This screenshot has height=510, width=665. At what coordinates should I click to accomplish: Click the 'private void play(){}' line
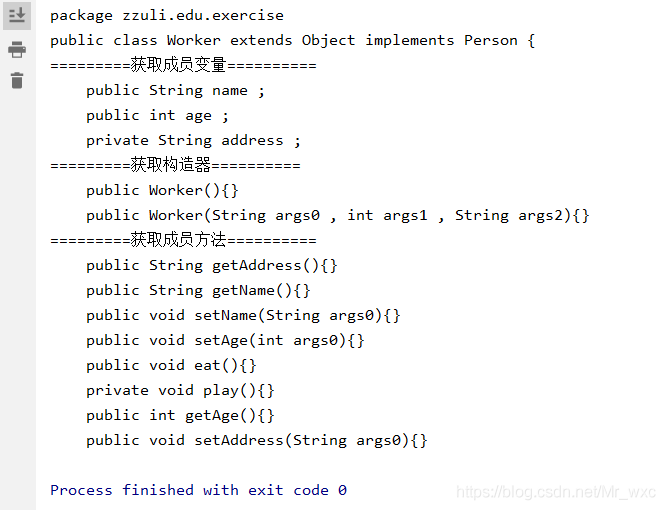[x=180, y=391]
